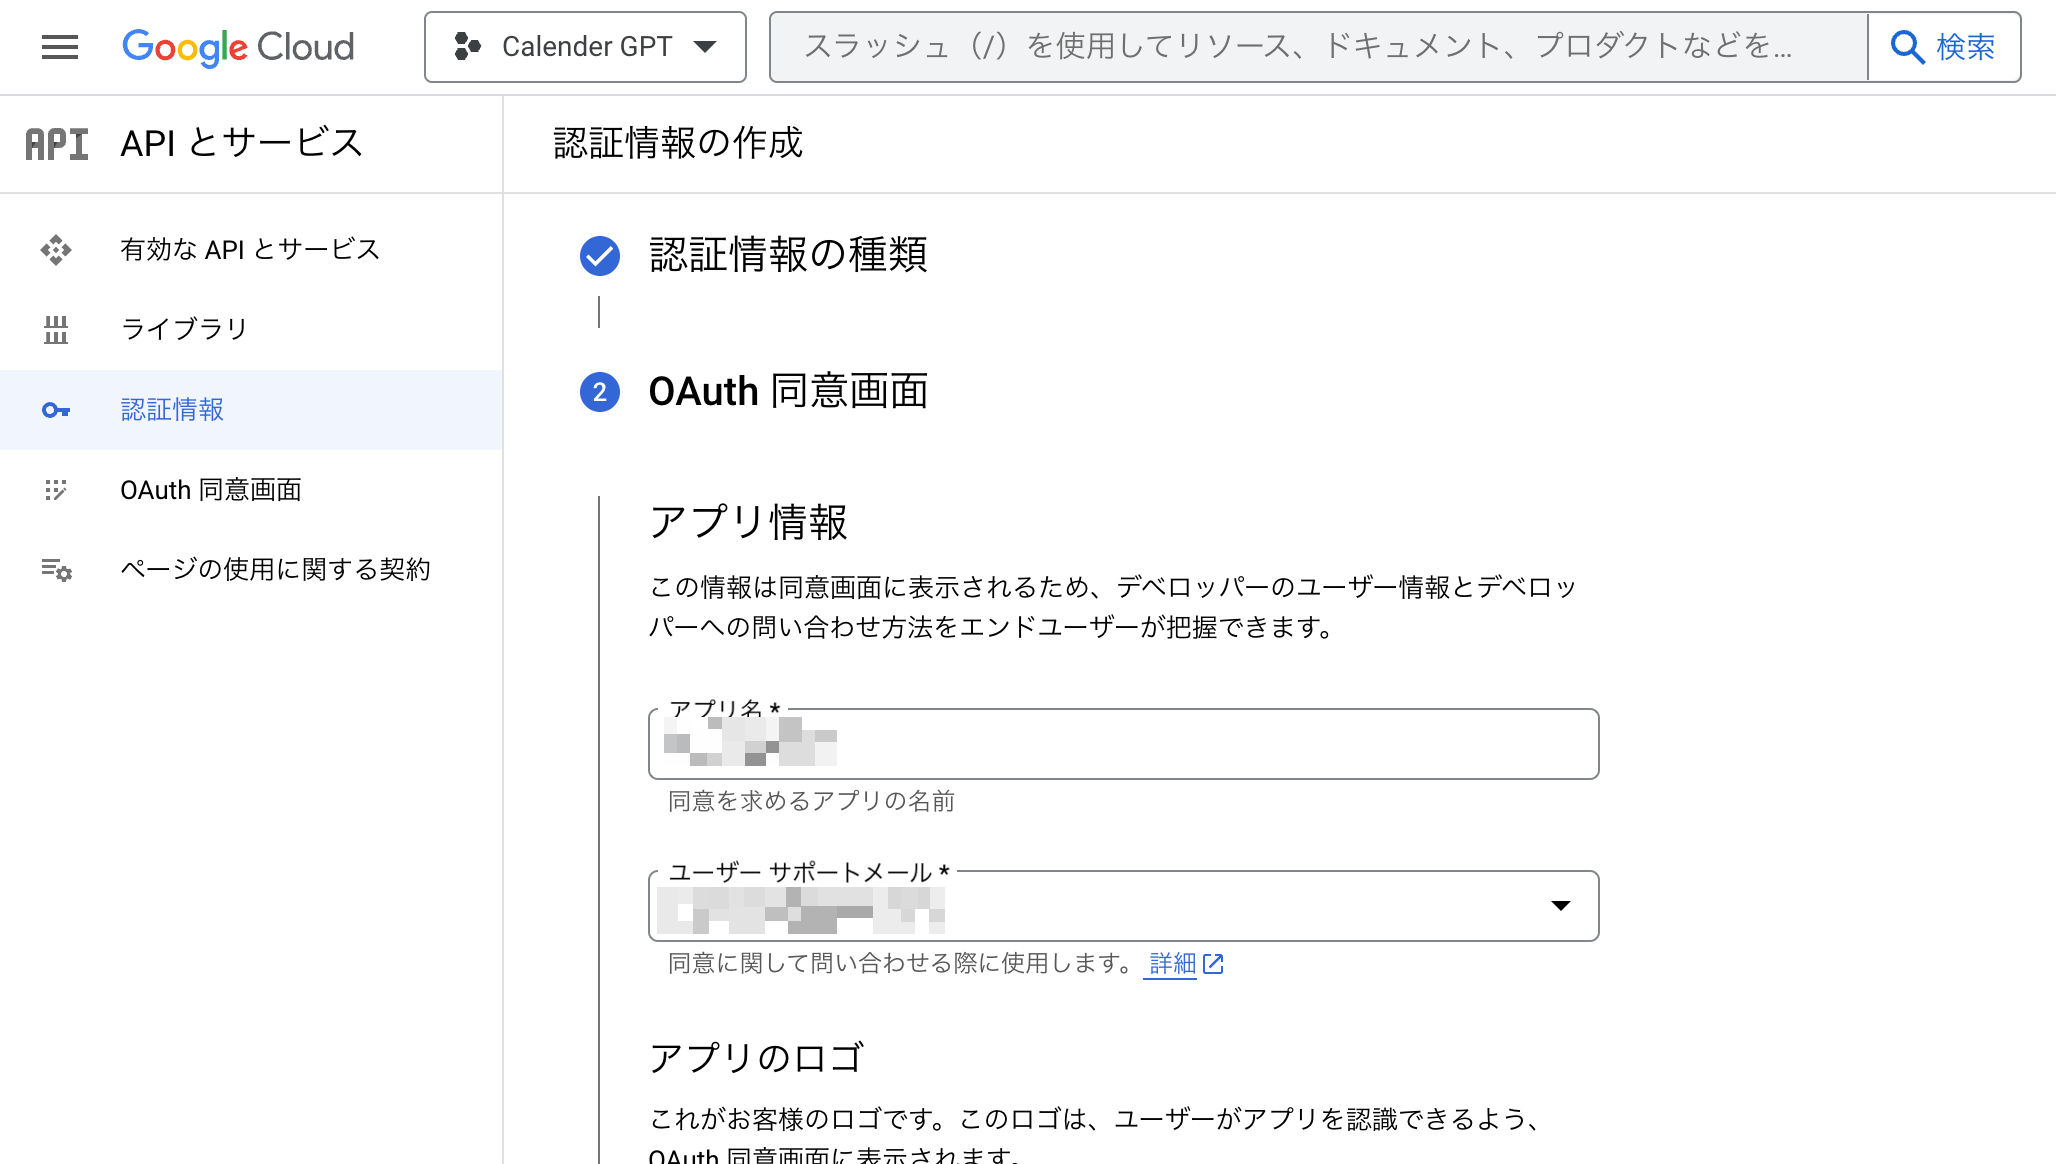The height and width of the screenshot is (1164, 2056).
Task: Click the 有効な API とサービス icon
Action: click(x=56, y=249)
